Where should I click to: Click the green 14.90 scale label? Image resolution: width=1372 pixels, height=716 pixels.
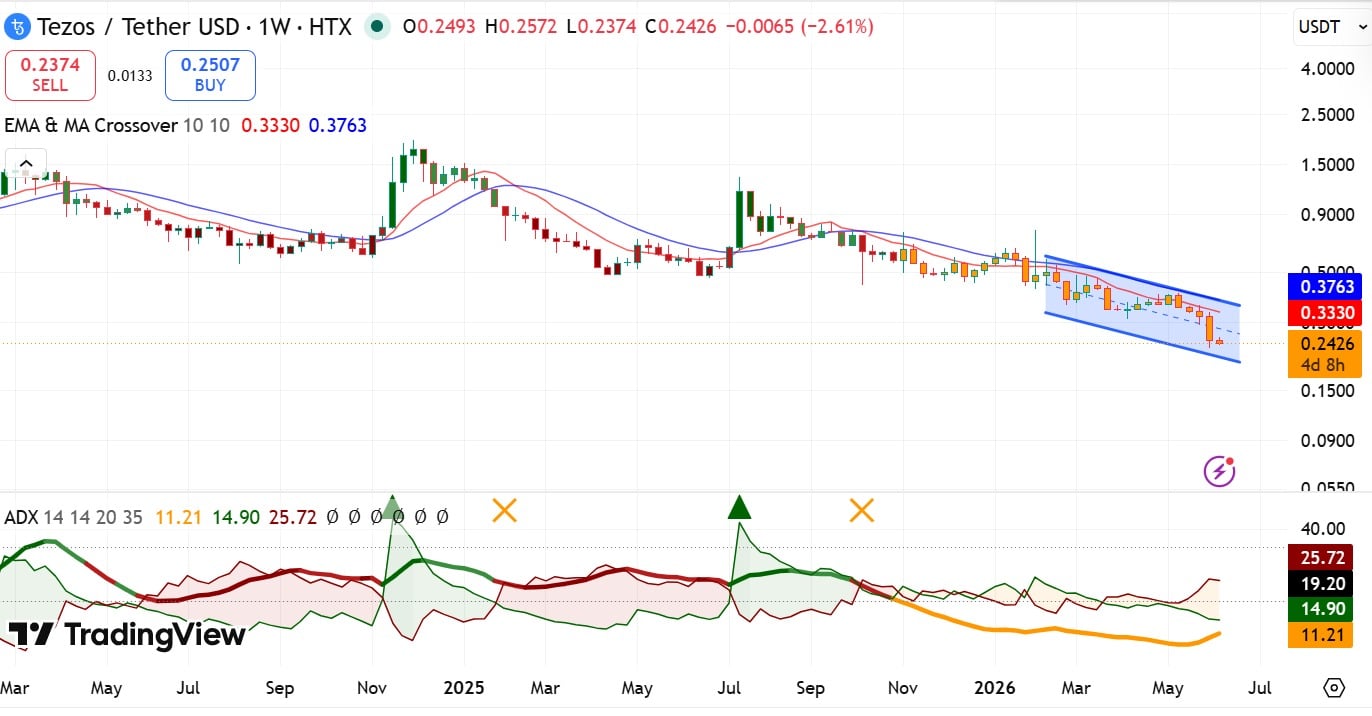pyautogui.click(x=1321, y=609)
